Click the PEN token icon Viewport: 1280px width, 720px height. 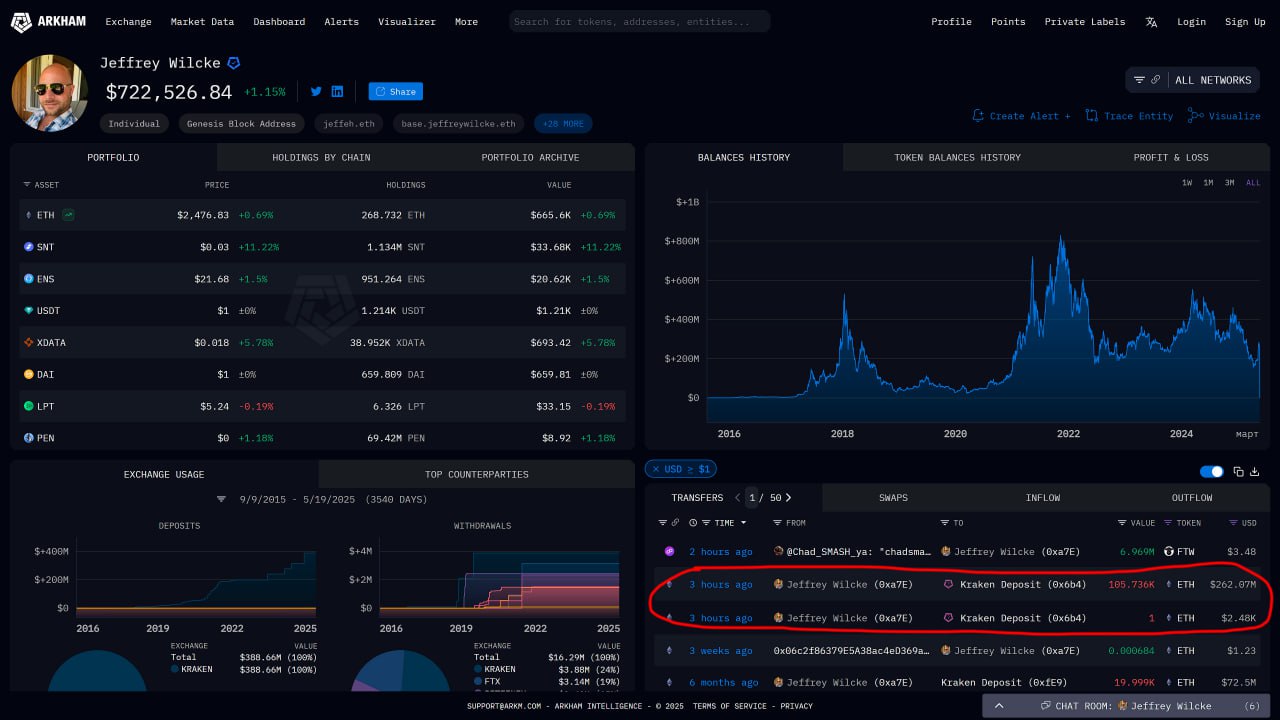click(28, 438)
